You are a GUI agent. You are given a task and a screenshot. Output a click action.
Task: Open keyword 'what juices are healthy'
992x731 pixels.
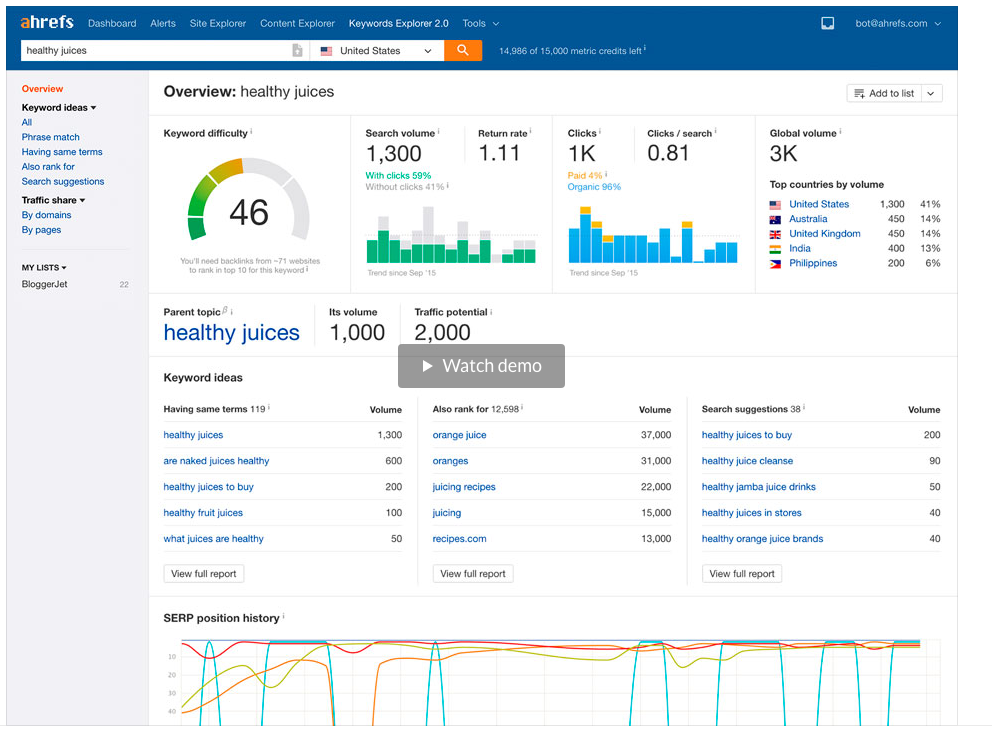coord(214,539)
